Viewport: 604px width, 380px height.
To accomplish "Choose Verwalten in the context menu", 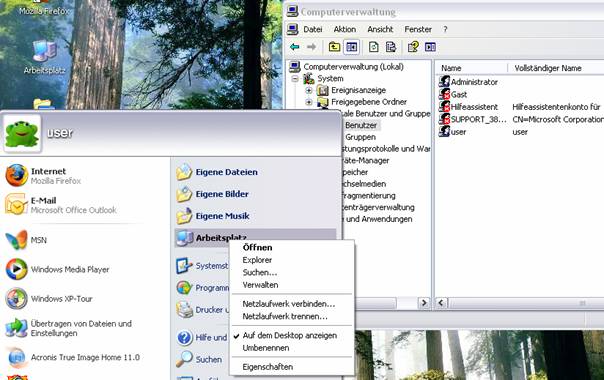I will 292,285.
